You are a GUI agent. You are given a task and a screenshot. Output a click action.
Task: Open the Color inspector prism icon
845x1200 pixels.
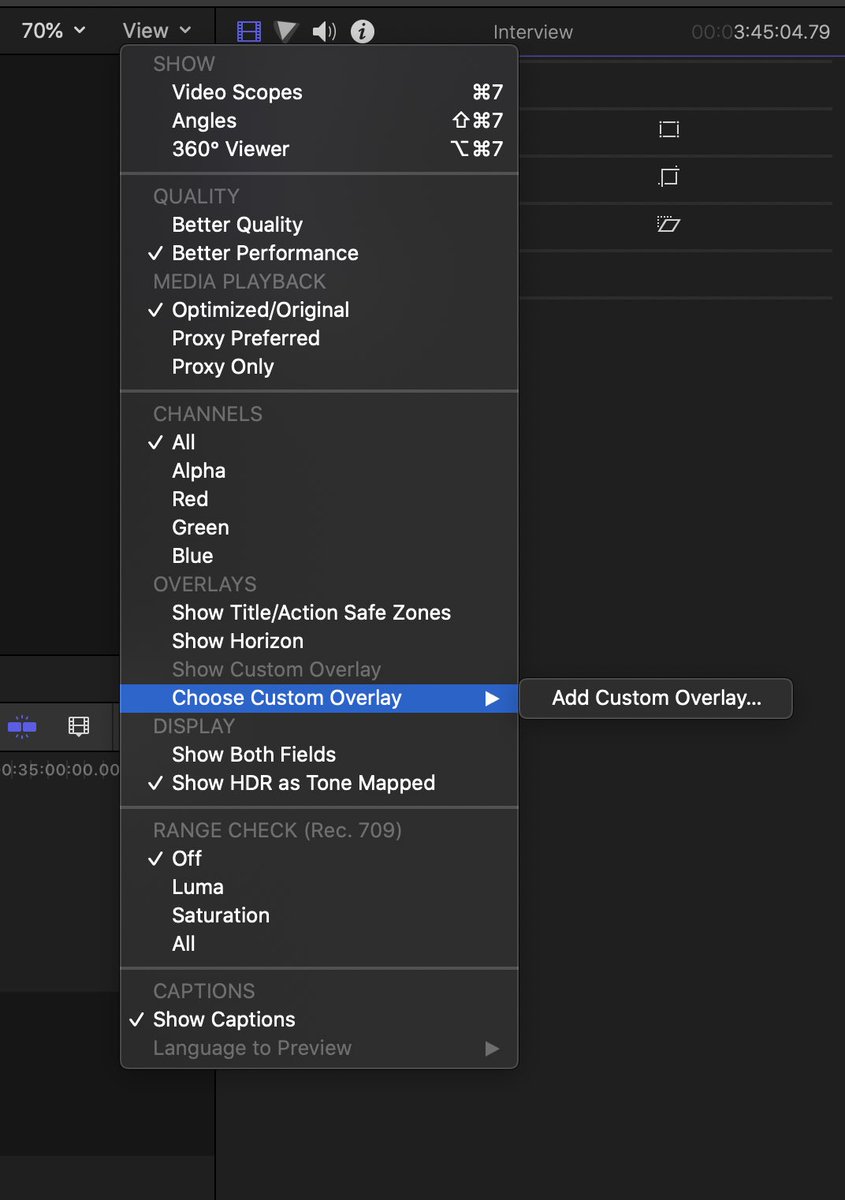coord(286,31)
